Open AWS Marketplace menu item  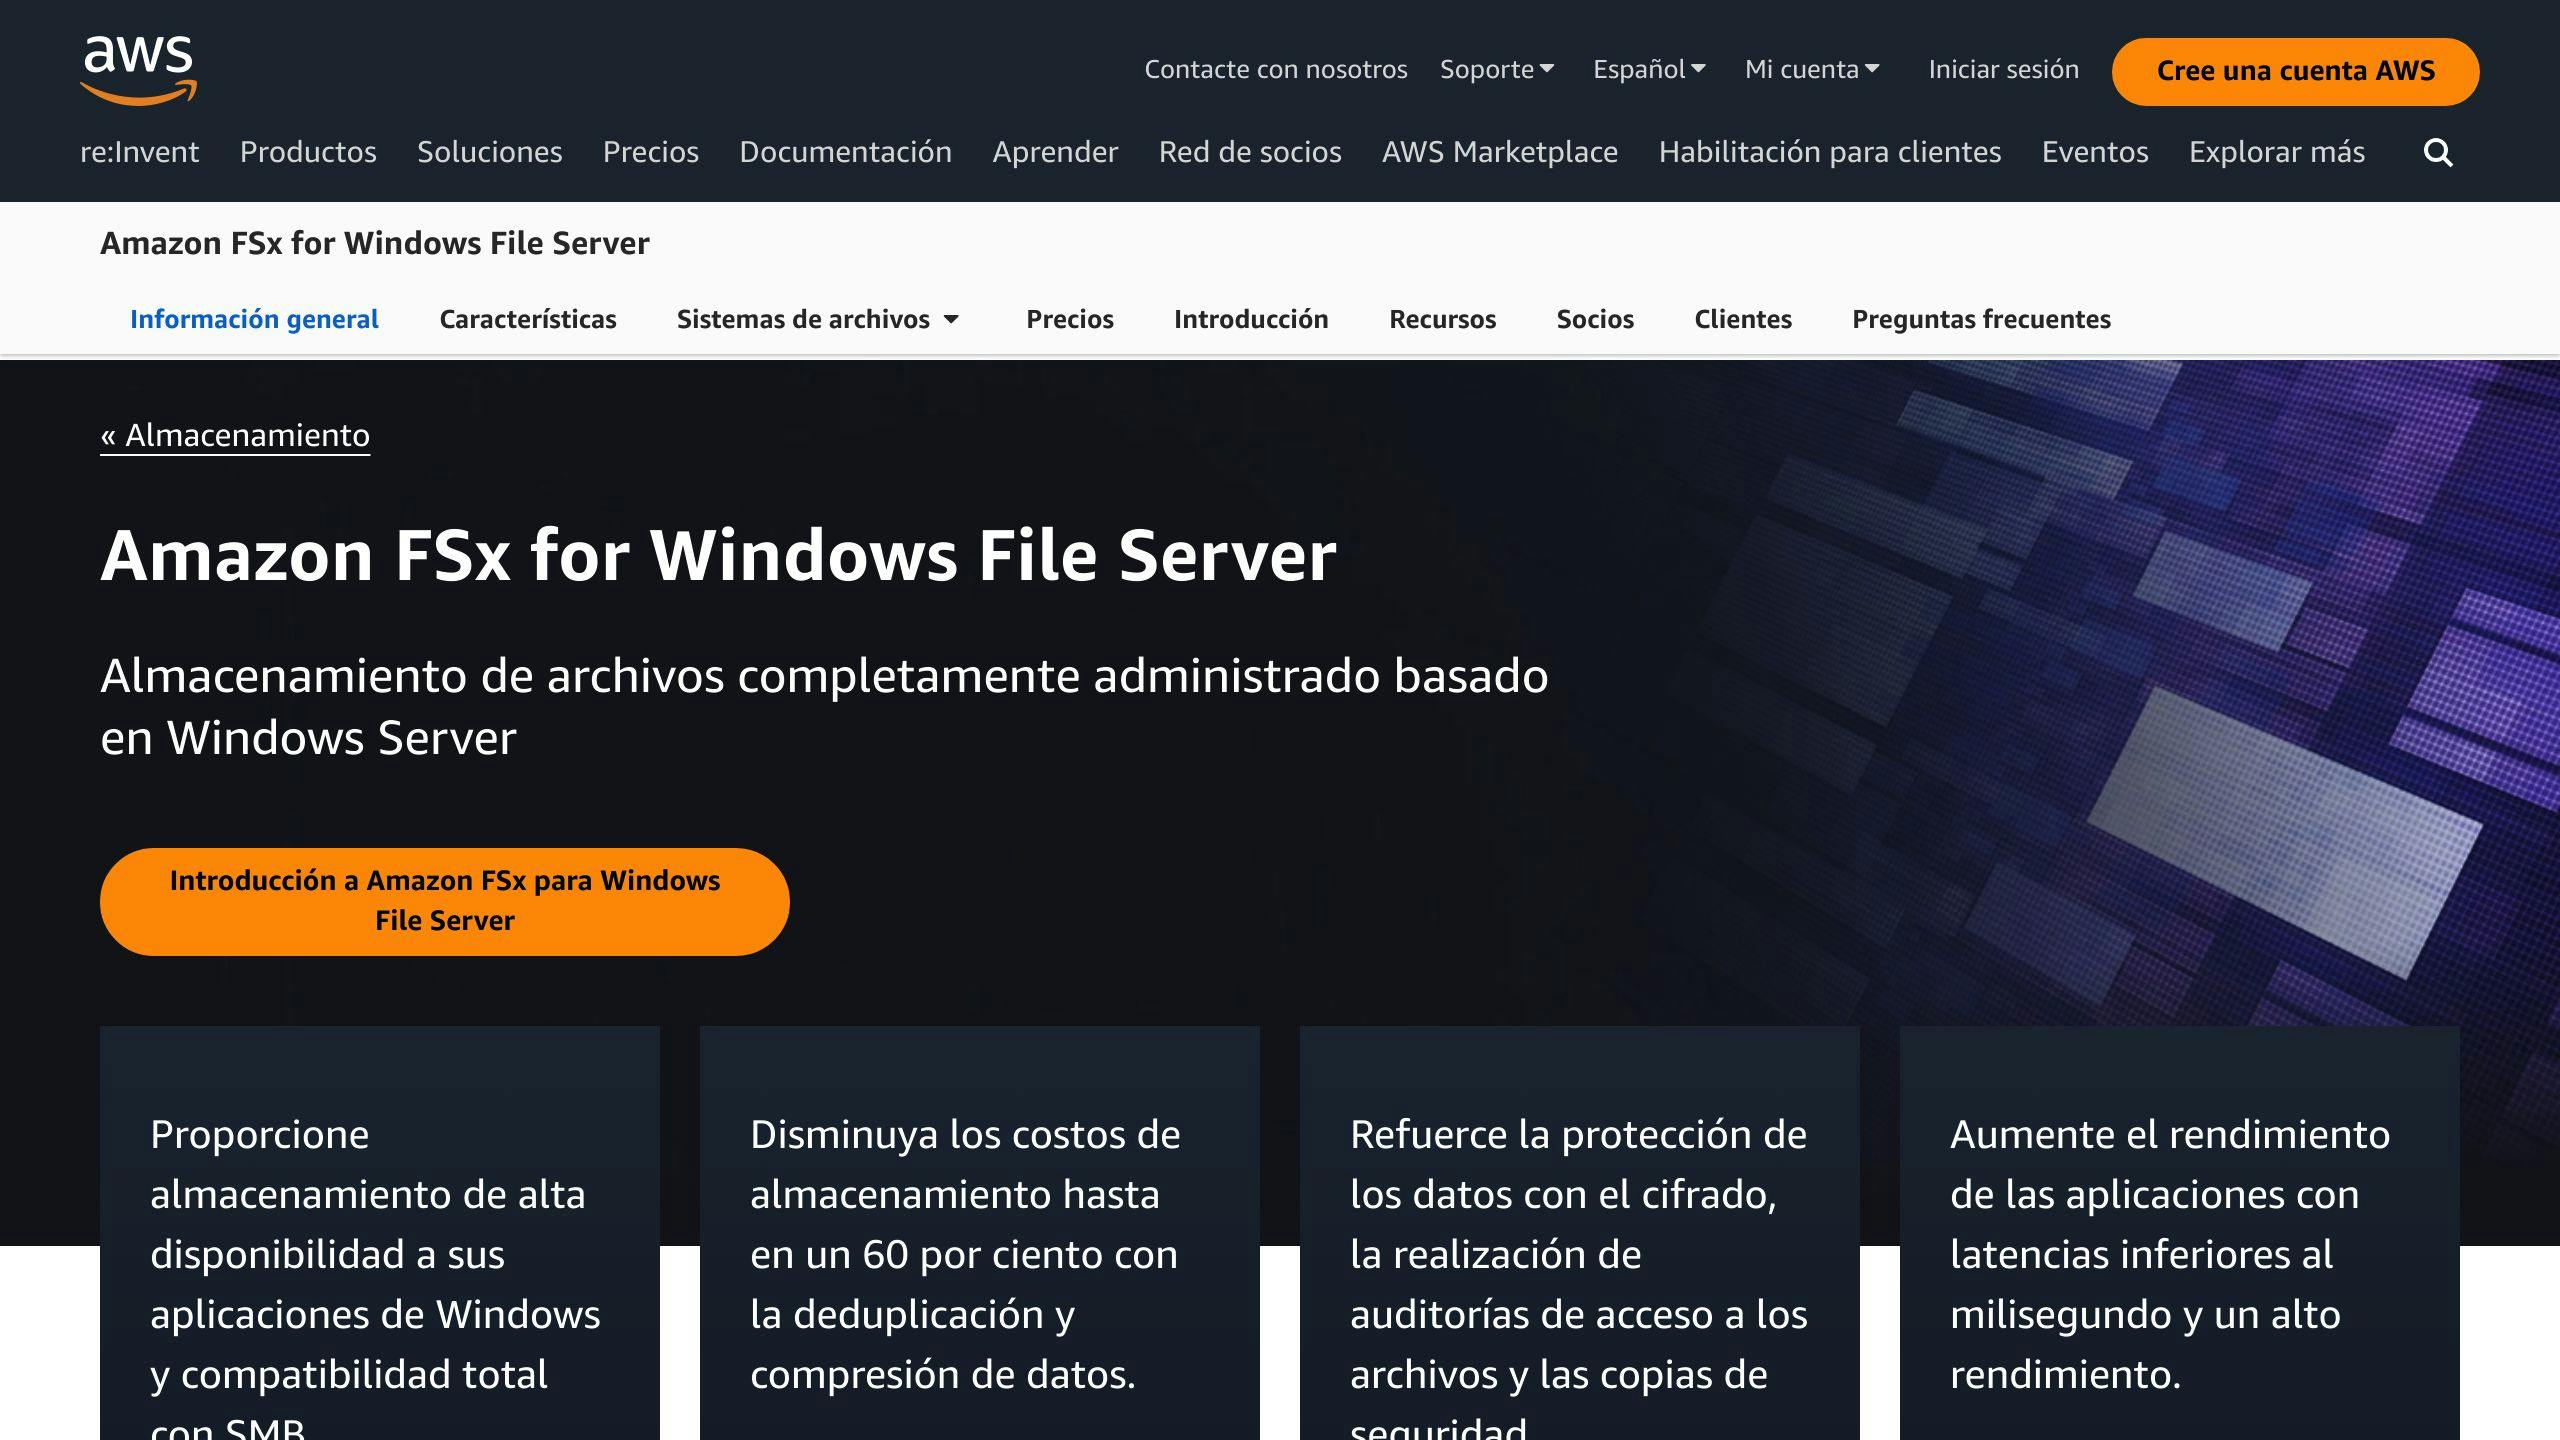click(x=1500, y=152)
